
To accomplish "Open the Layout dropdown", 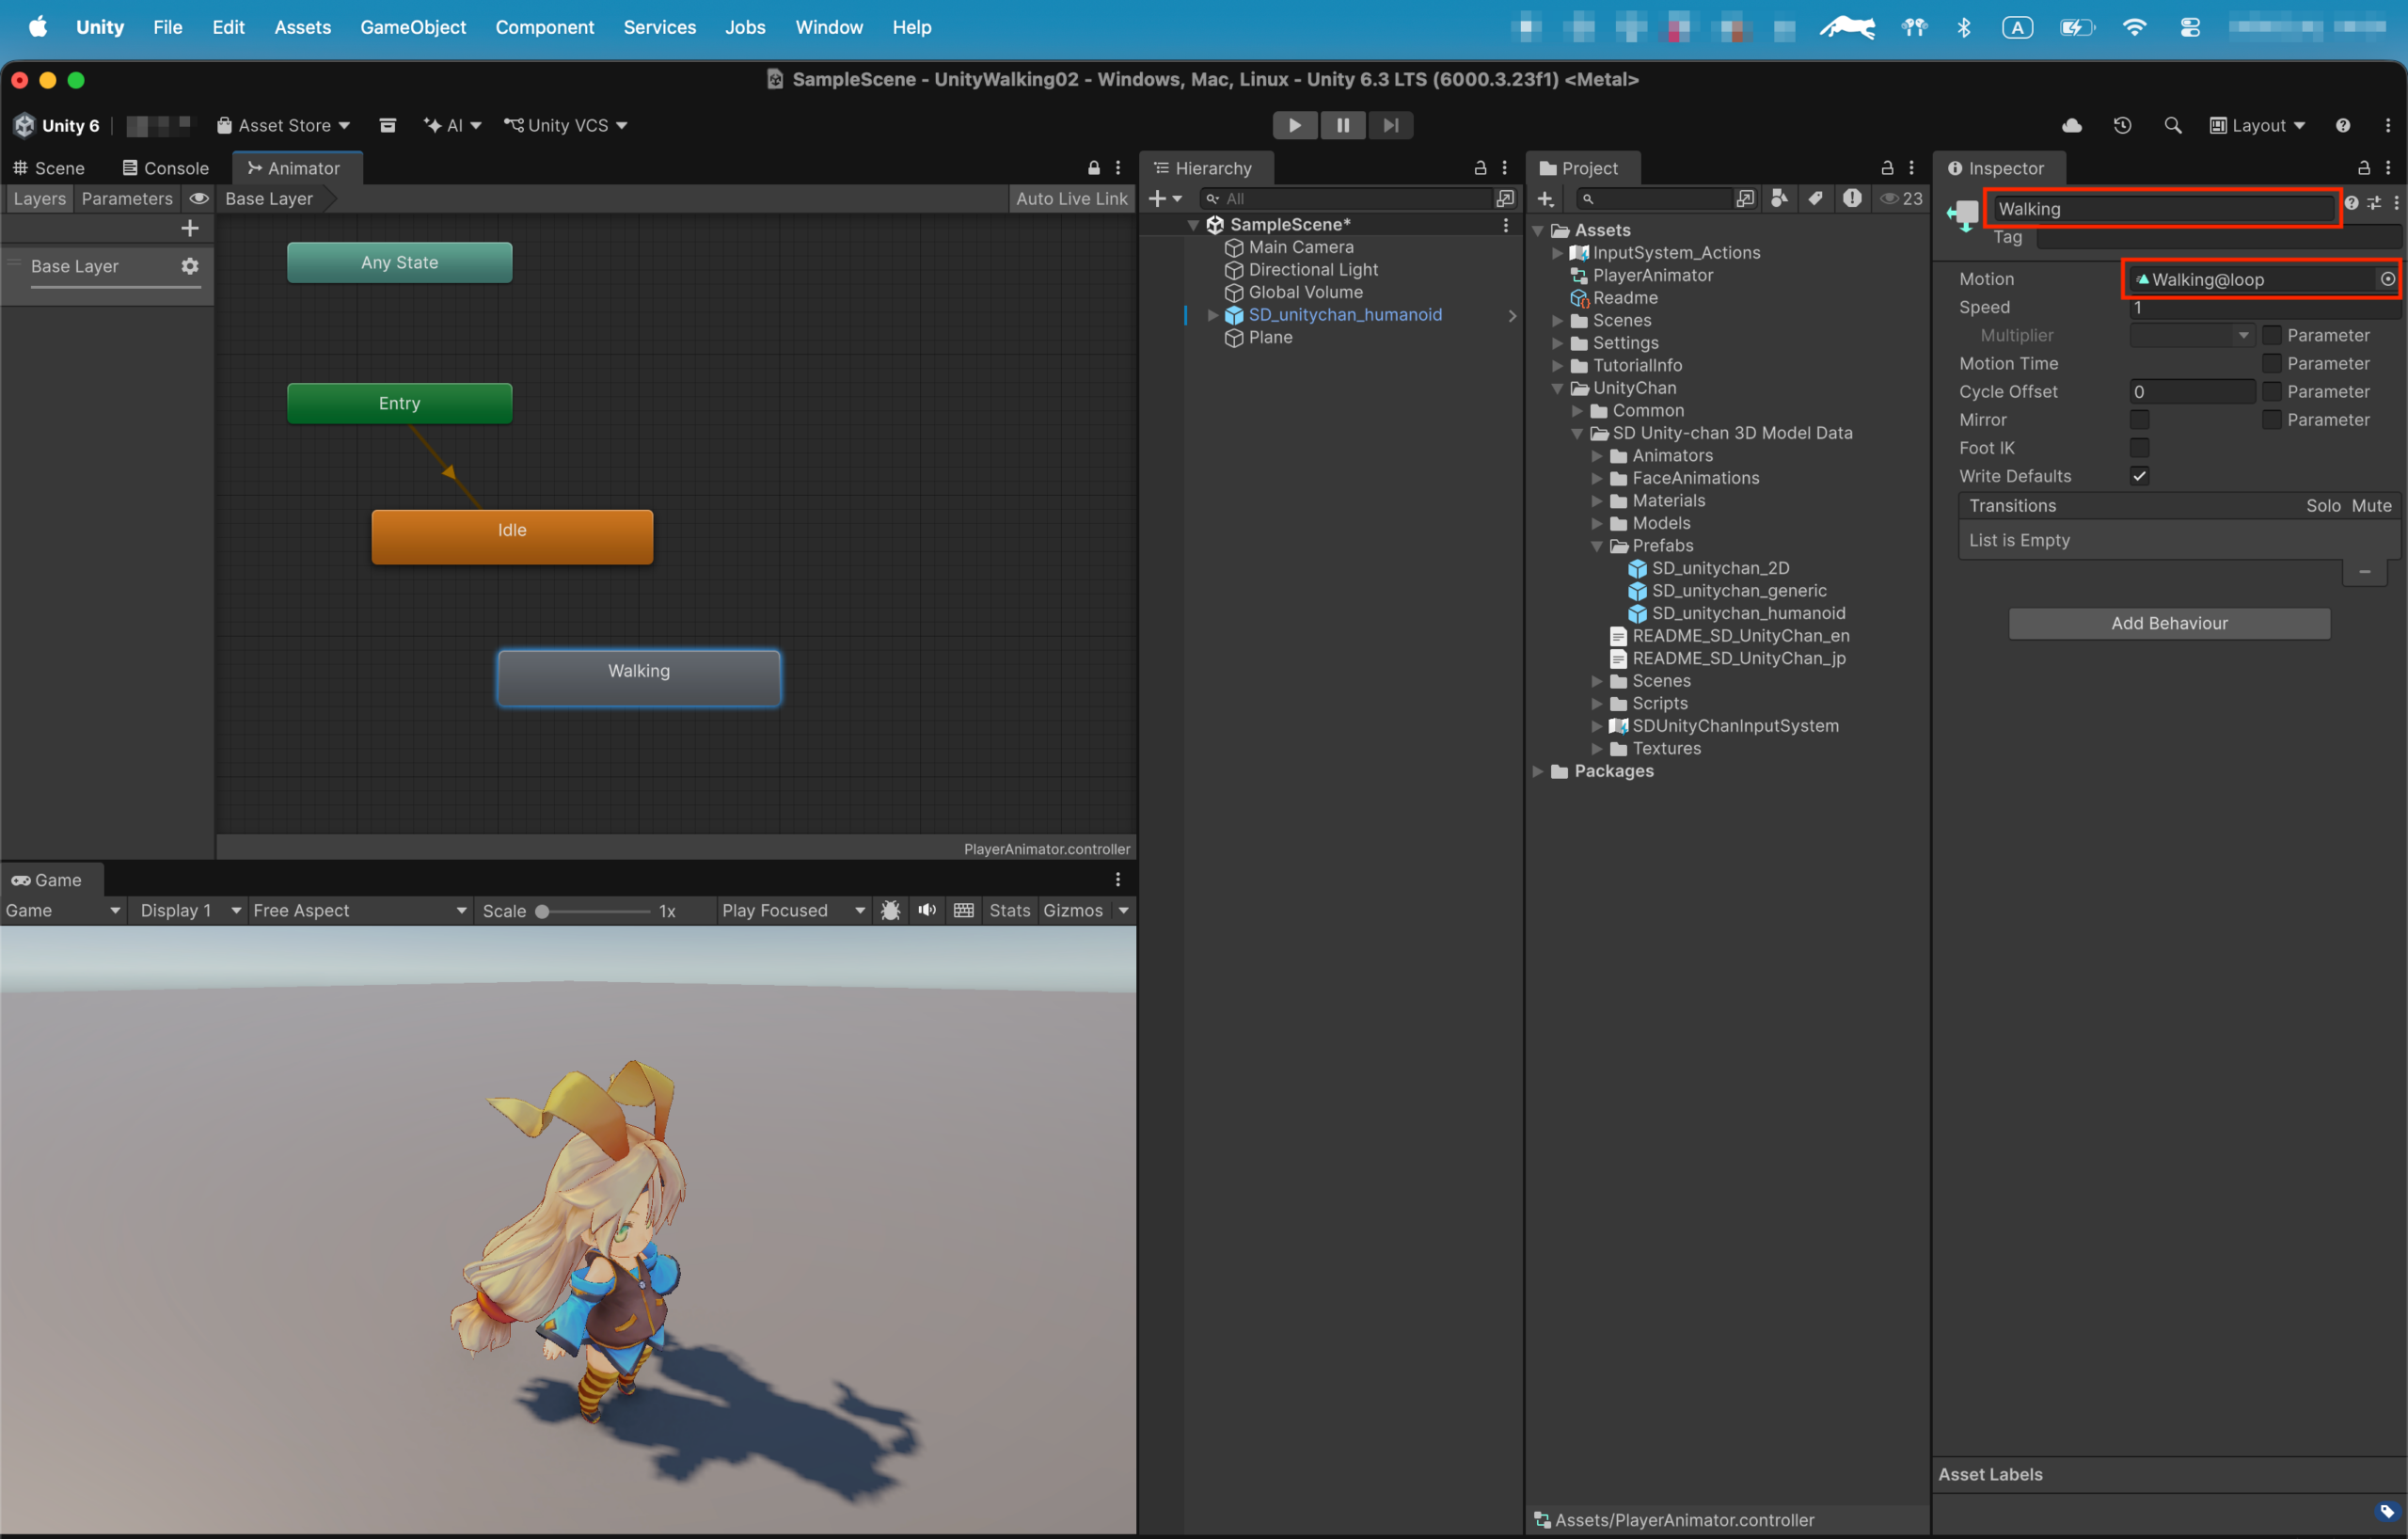I will click(x=2258, y=125).
